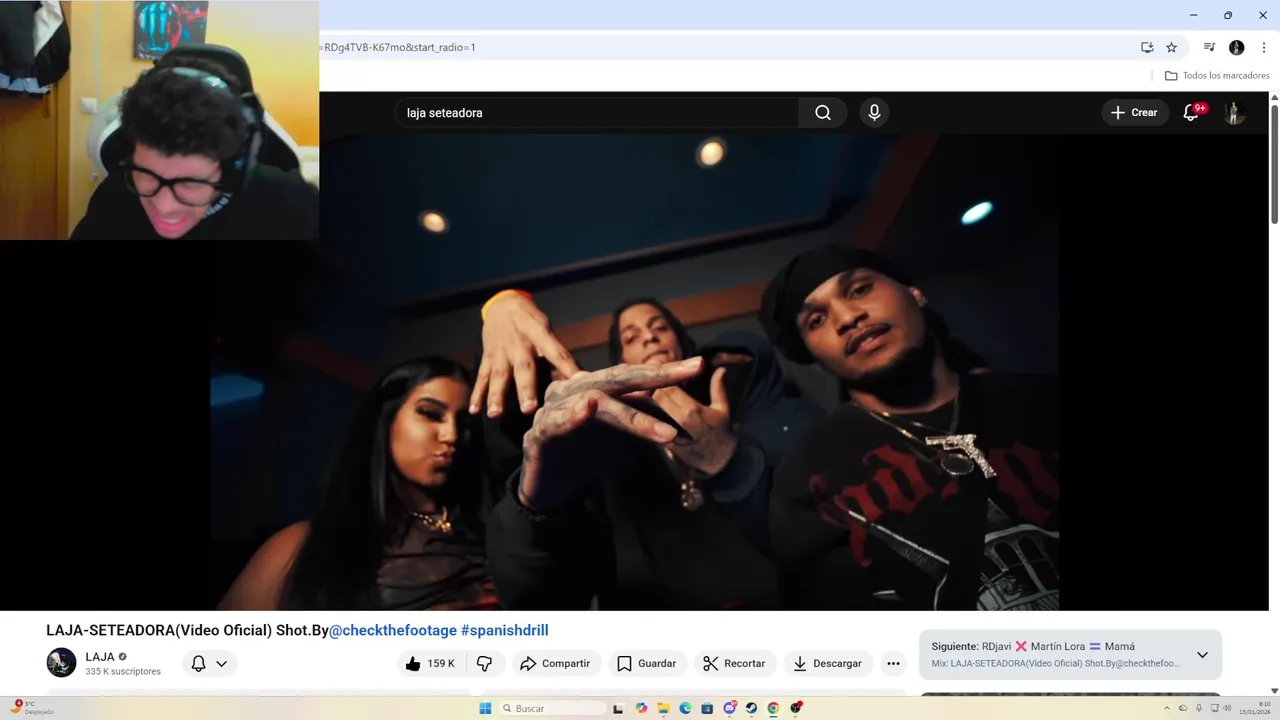
Task: Start voice search with the microphone icon
Action: 874,113
